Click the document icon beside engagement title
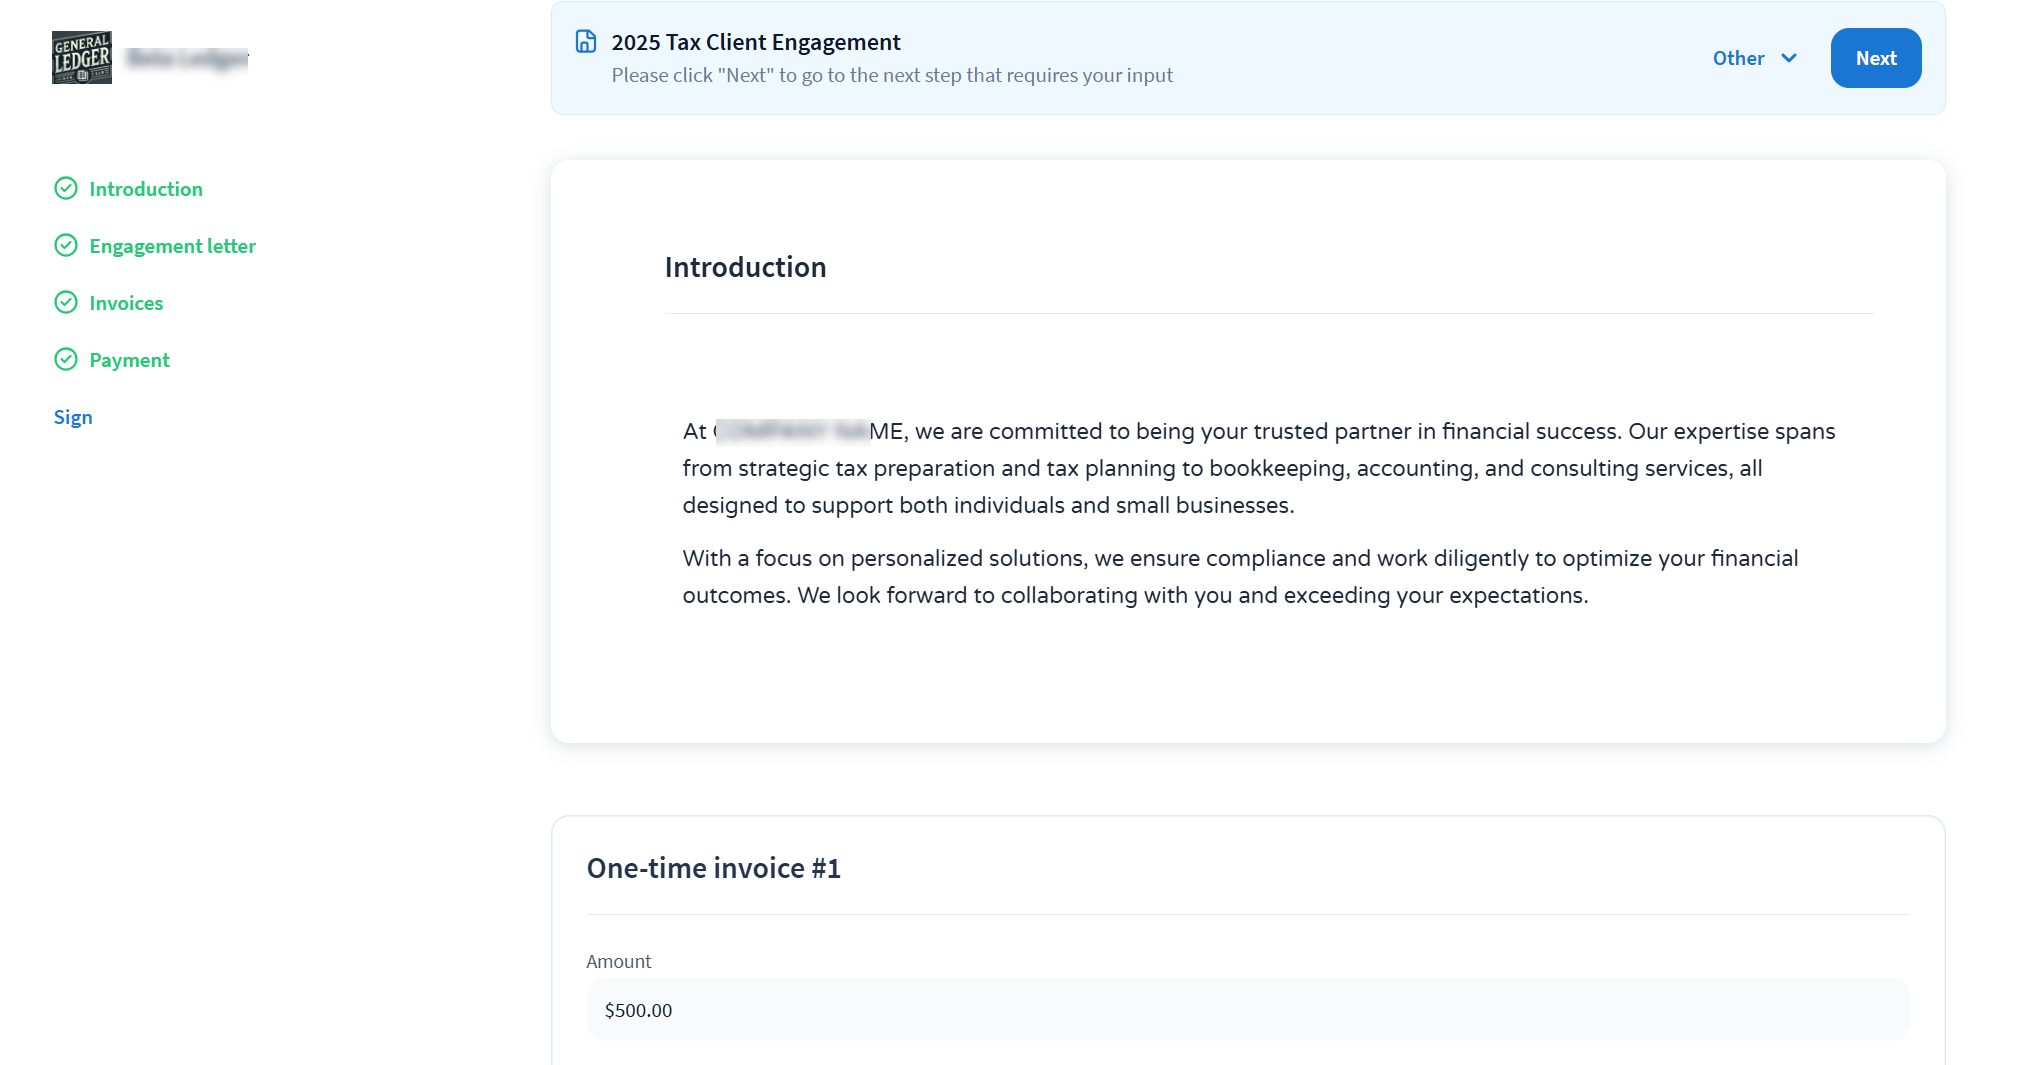The width and height of the screenshot is (2036, 1065). (x=586, y=42)
